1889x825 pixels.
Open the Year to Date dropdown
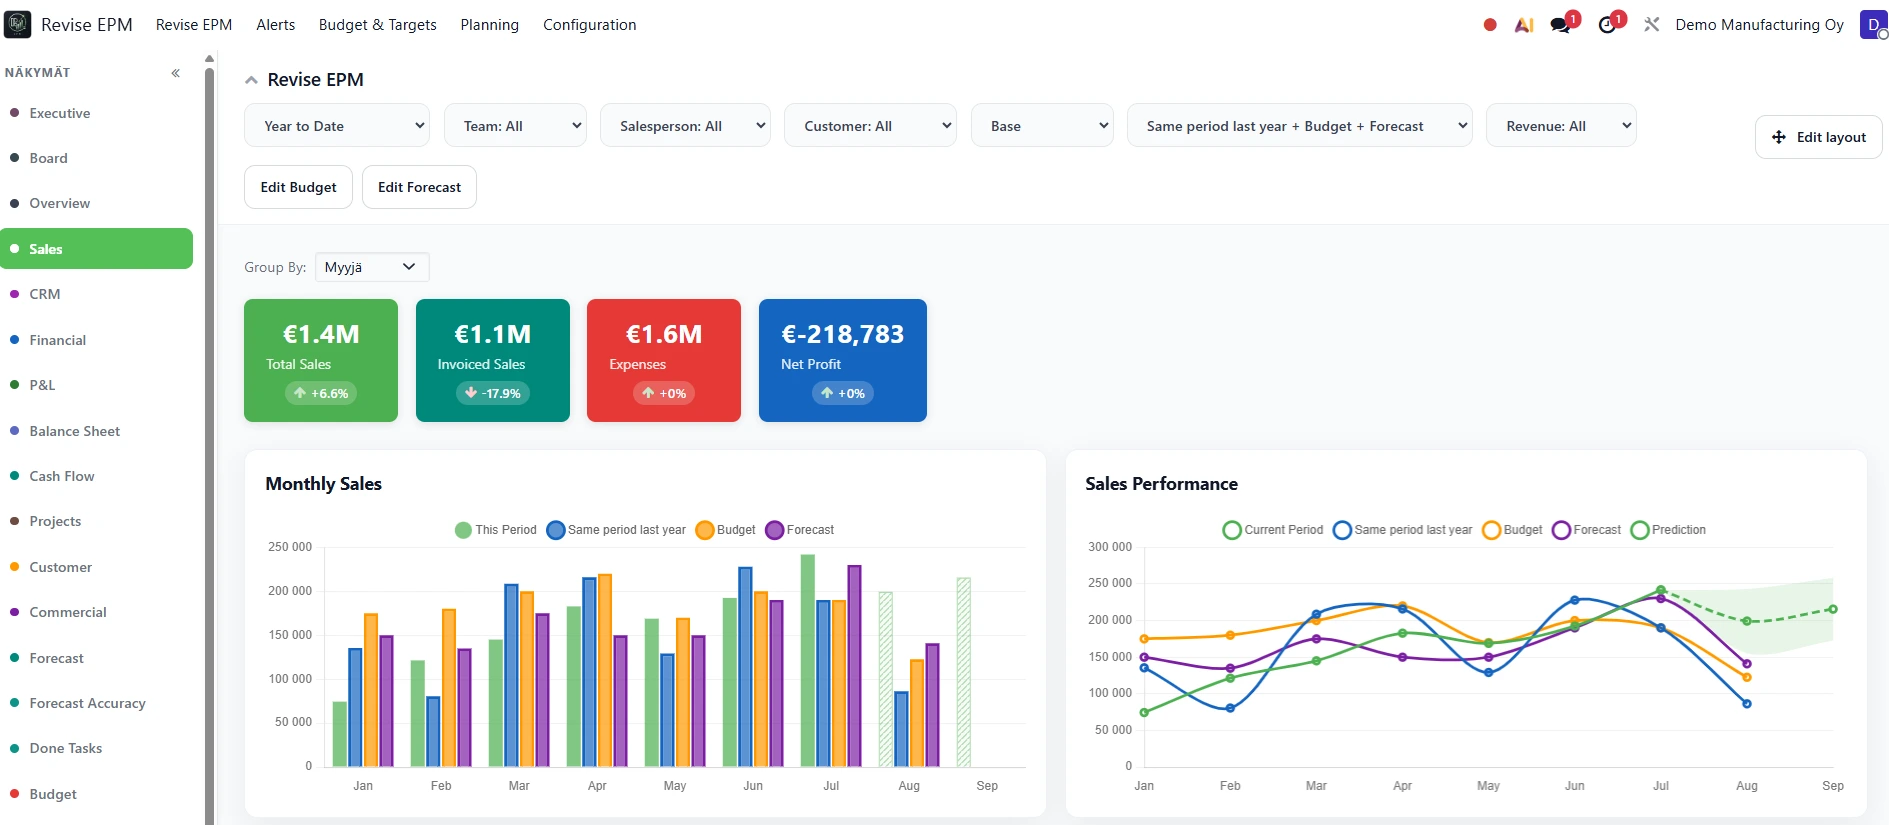(x=337, y=126)
